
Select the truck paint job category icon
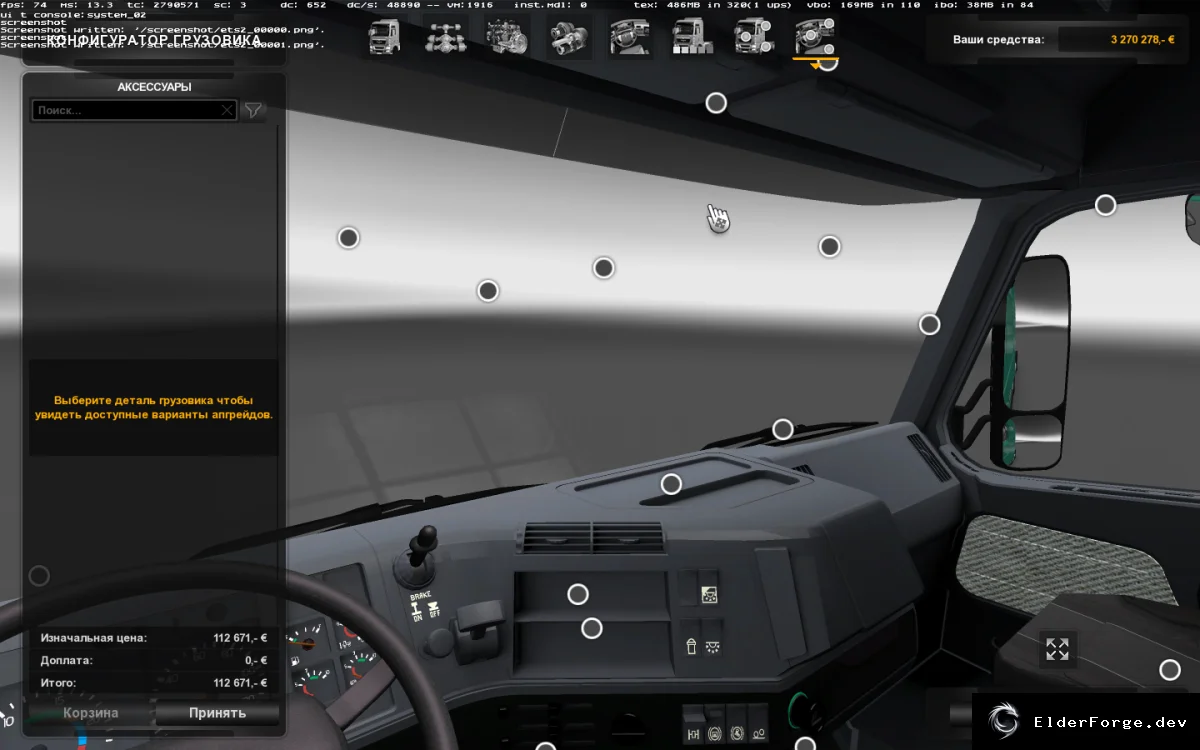691,37
